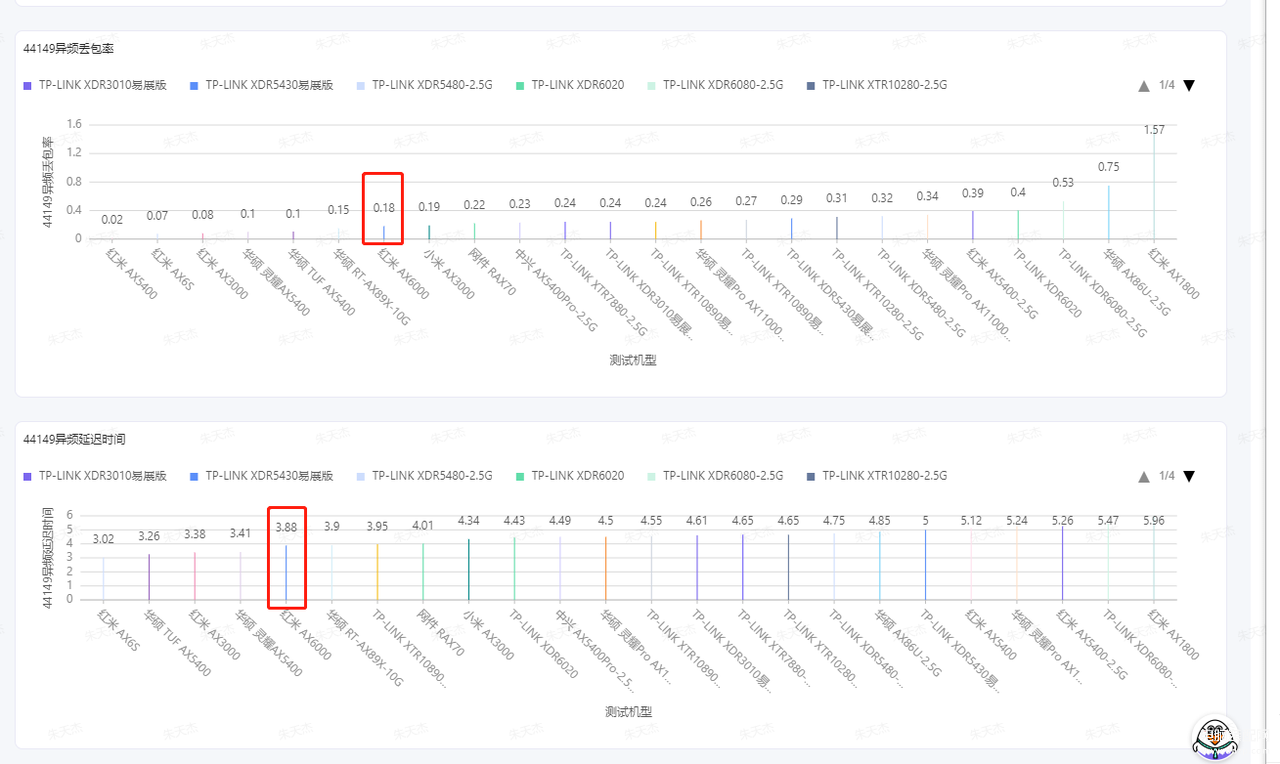This screenshot has width=1280, height=764.
Task: Click the 4.01 value label
Action: (x=423, y=526)
